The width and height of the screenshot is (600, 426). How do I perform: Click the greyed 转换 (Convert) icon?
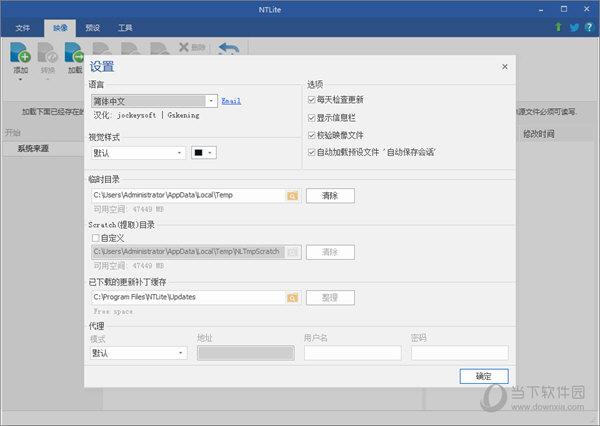pyautogui.click(x=48, y=53)
